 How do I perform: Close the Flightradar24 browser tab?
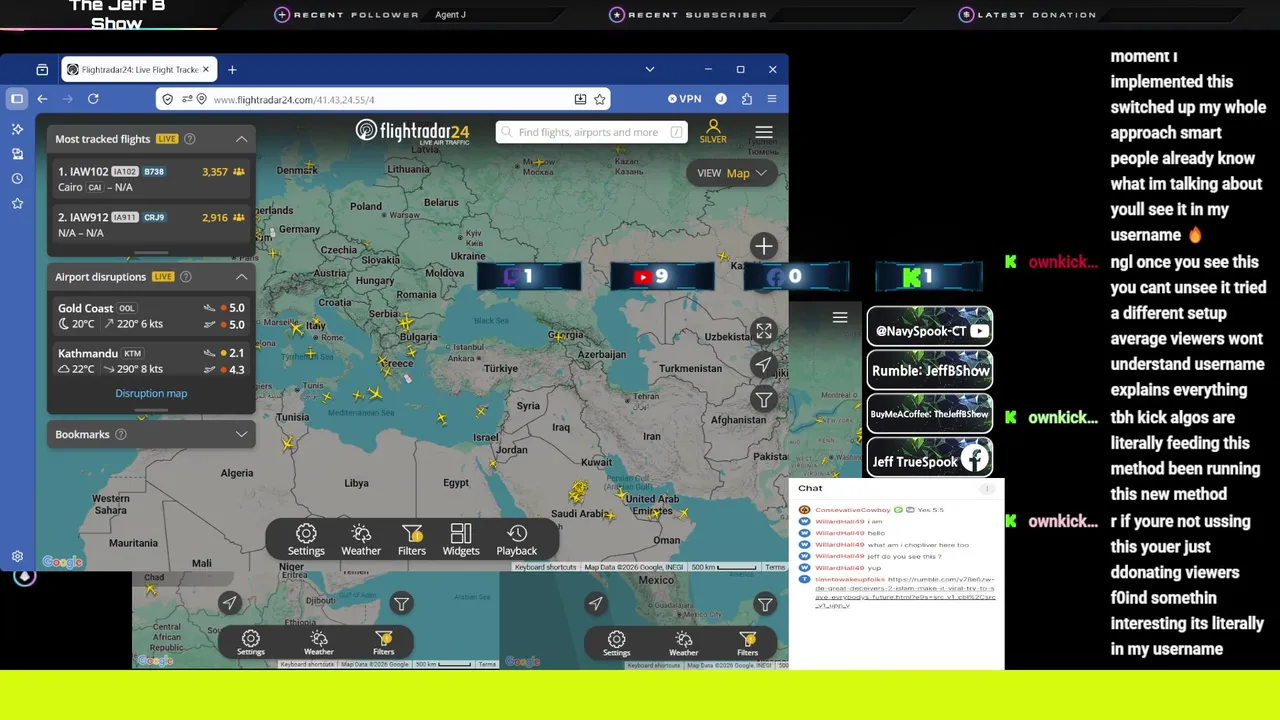[207, 70]
